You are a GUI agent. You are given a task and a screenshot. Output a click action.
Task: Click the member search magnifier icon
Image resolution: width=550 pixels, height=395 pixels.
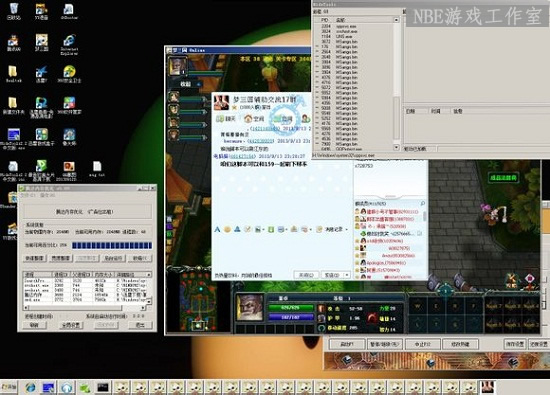pyautogui.click(x=422, y=203)
